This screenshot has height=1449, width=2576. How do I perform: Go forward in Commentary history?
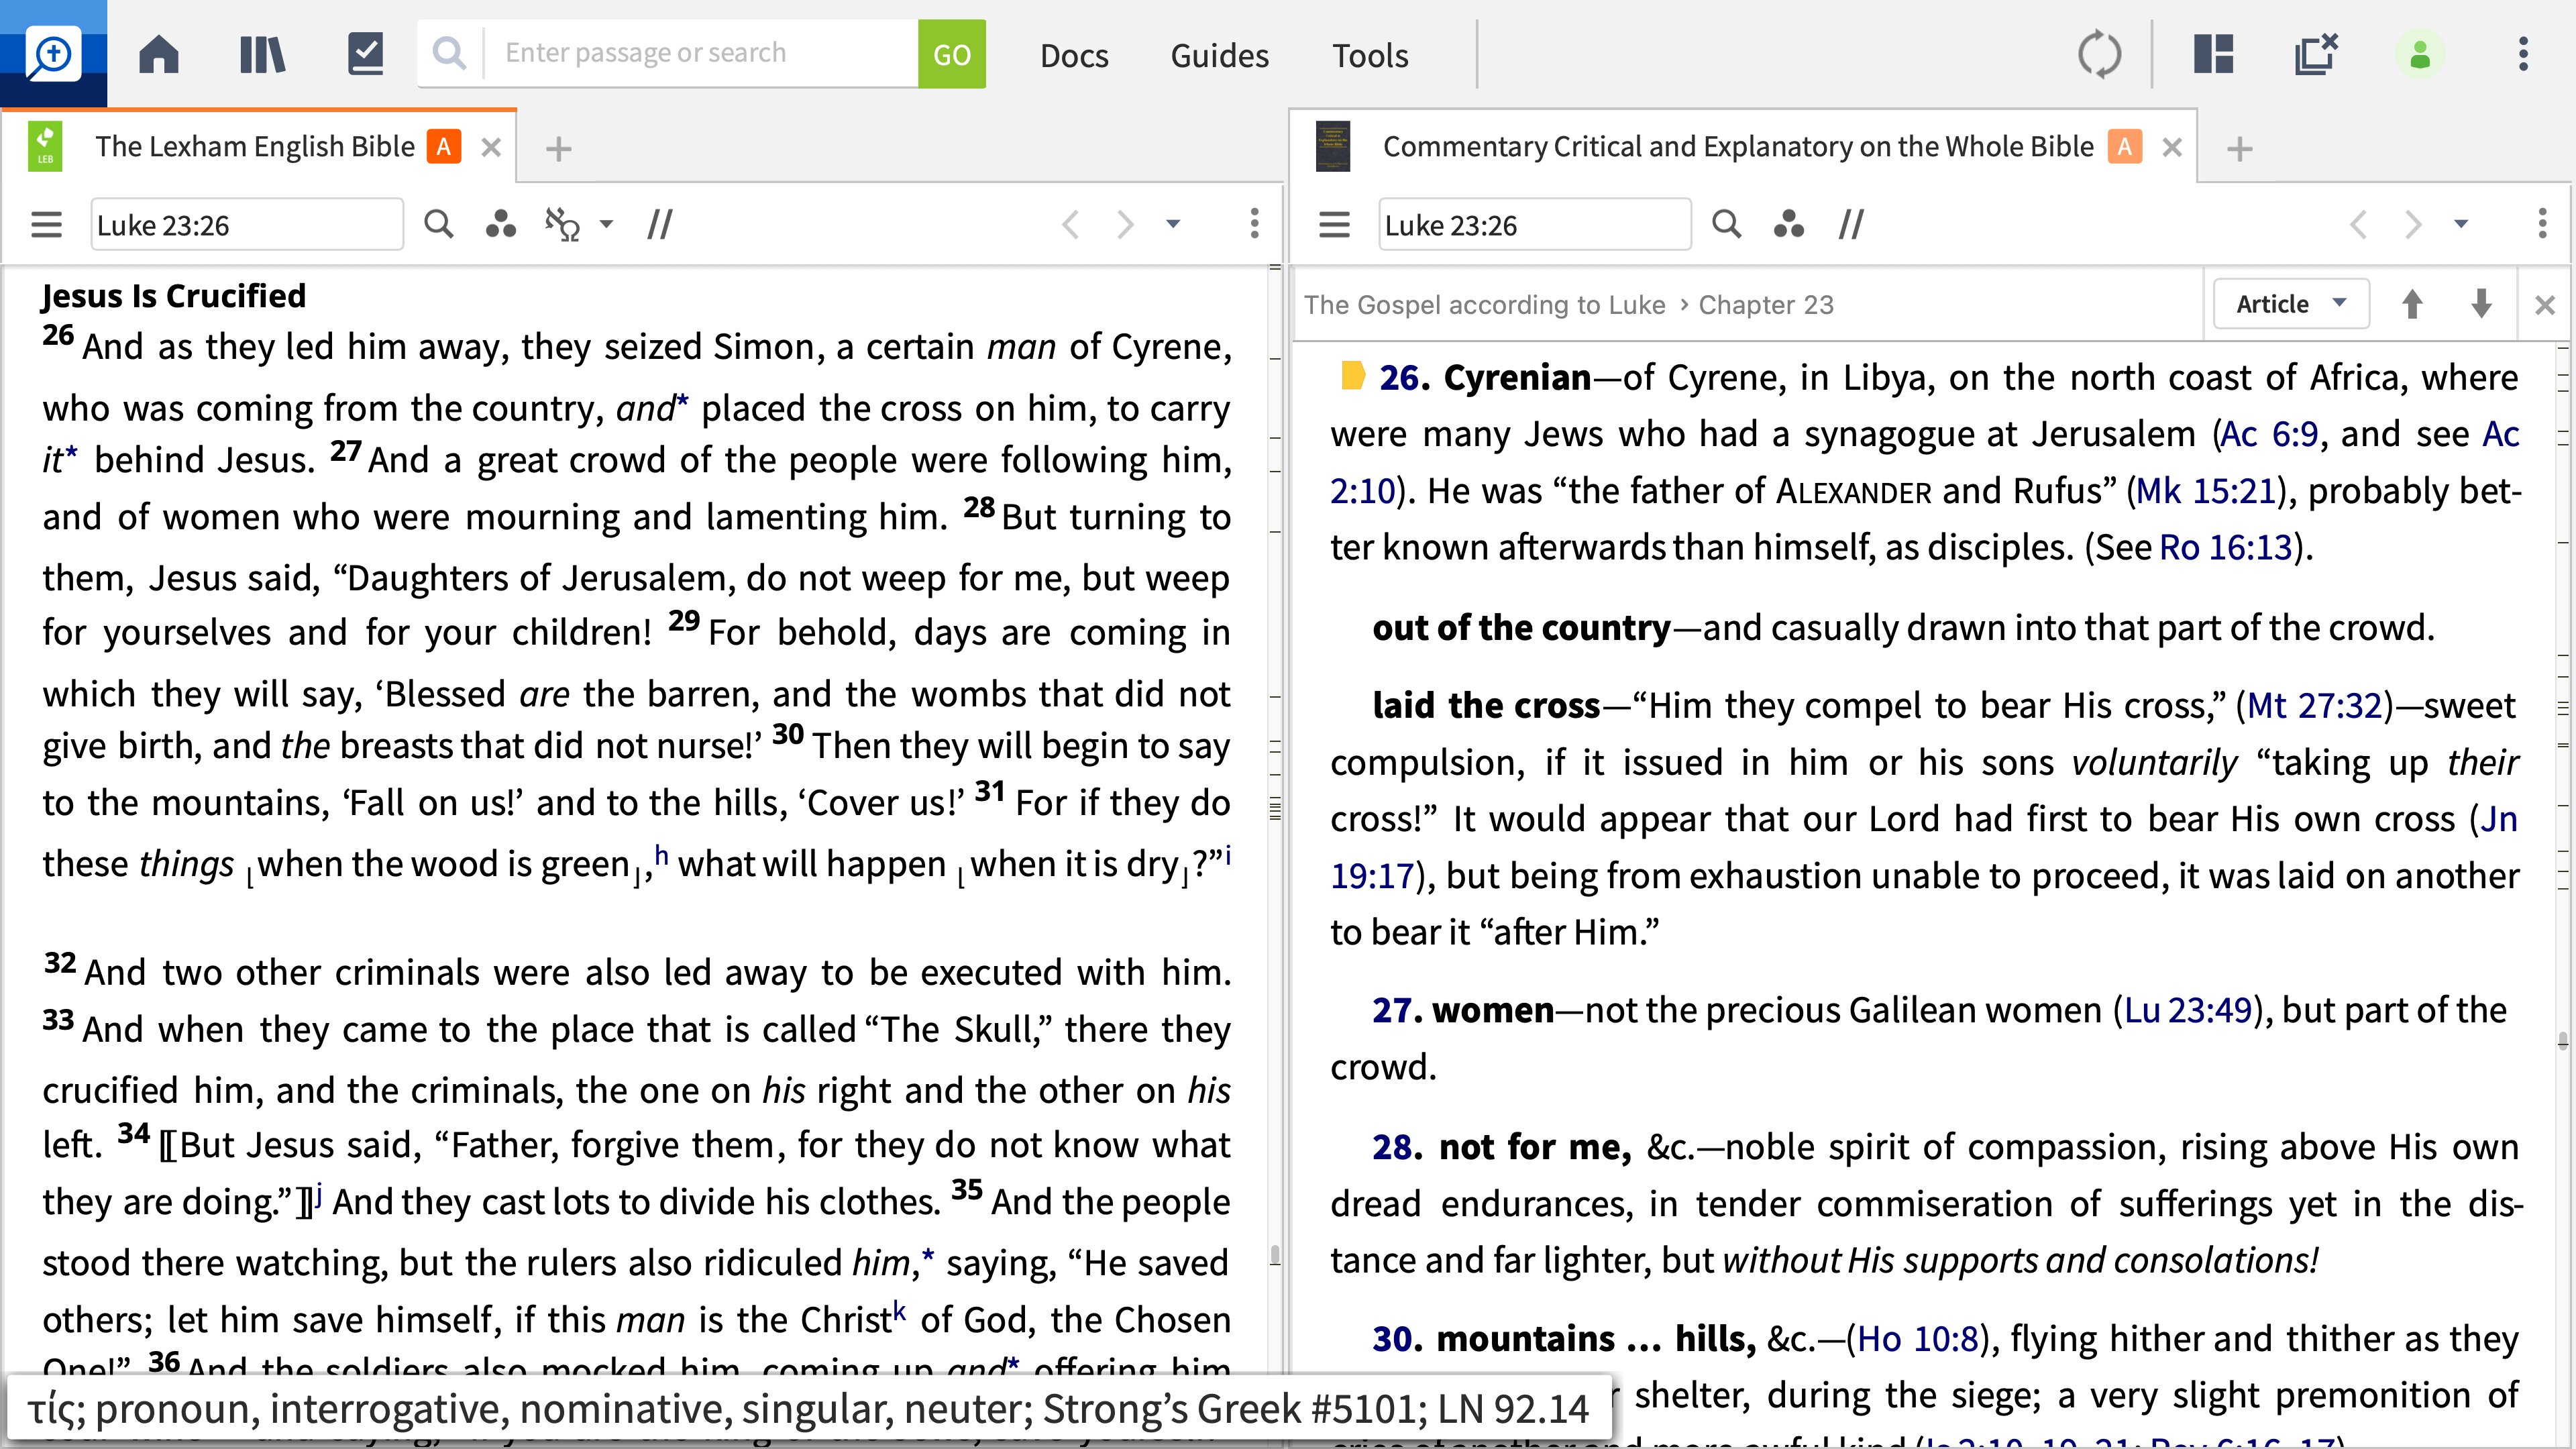click(2413, 224)
